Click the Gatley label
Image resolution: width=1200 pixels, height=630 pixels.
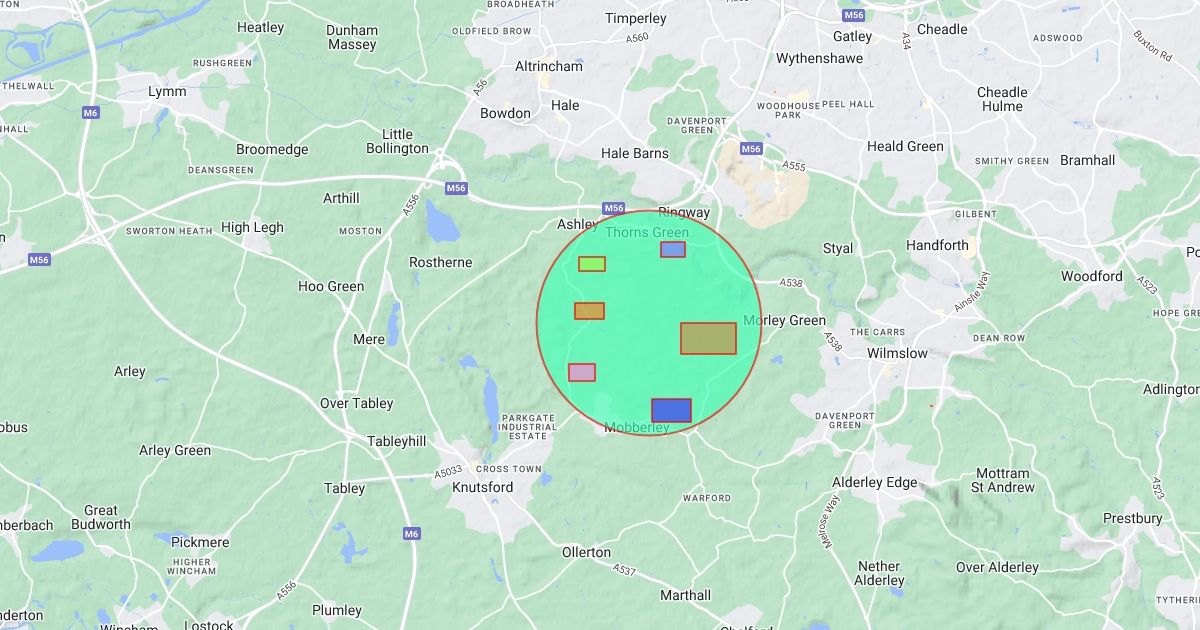[x=853, y=36]
